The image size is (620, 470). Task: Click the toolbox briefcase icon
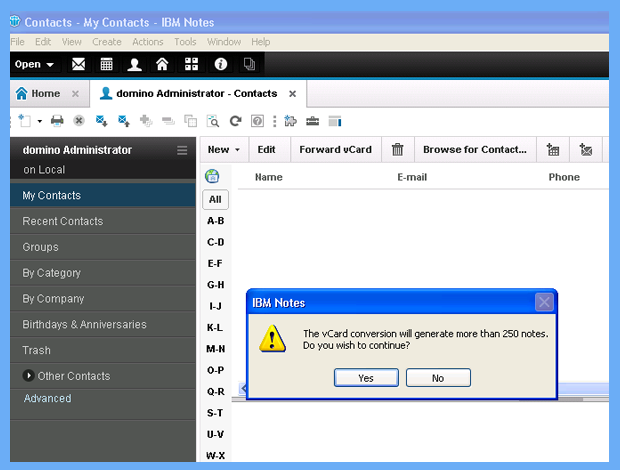point(312,121)
